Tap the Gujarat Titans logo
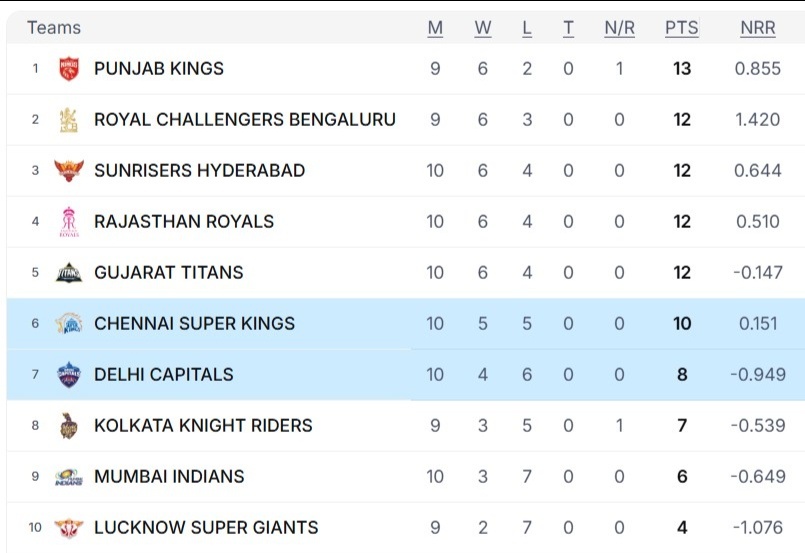The height and width of the screenshot is (553, 805). (x=69, y=273)
